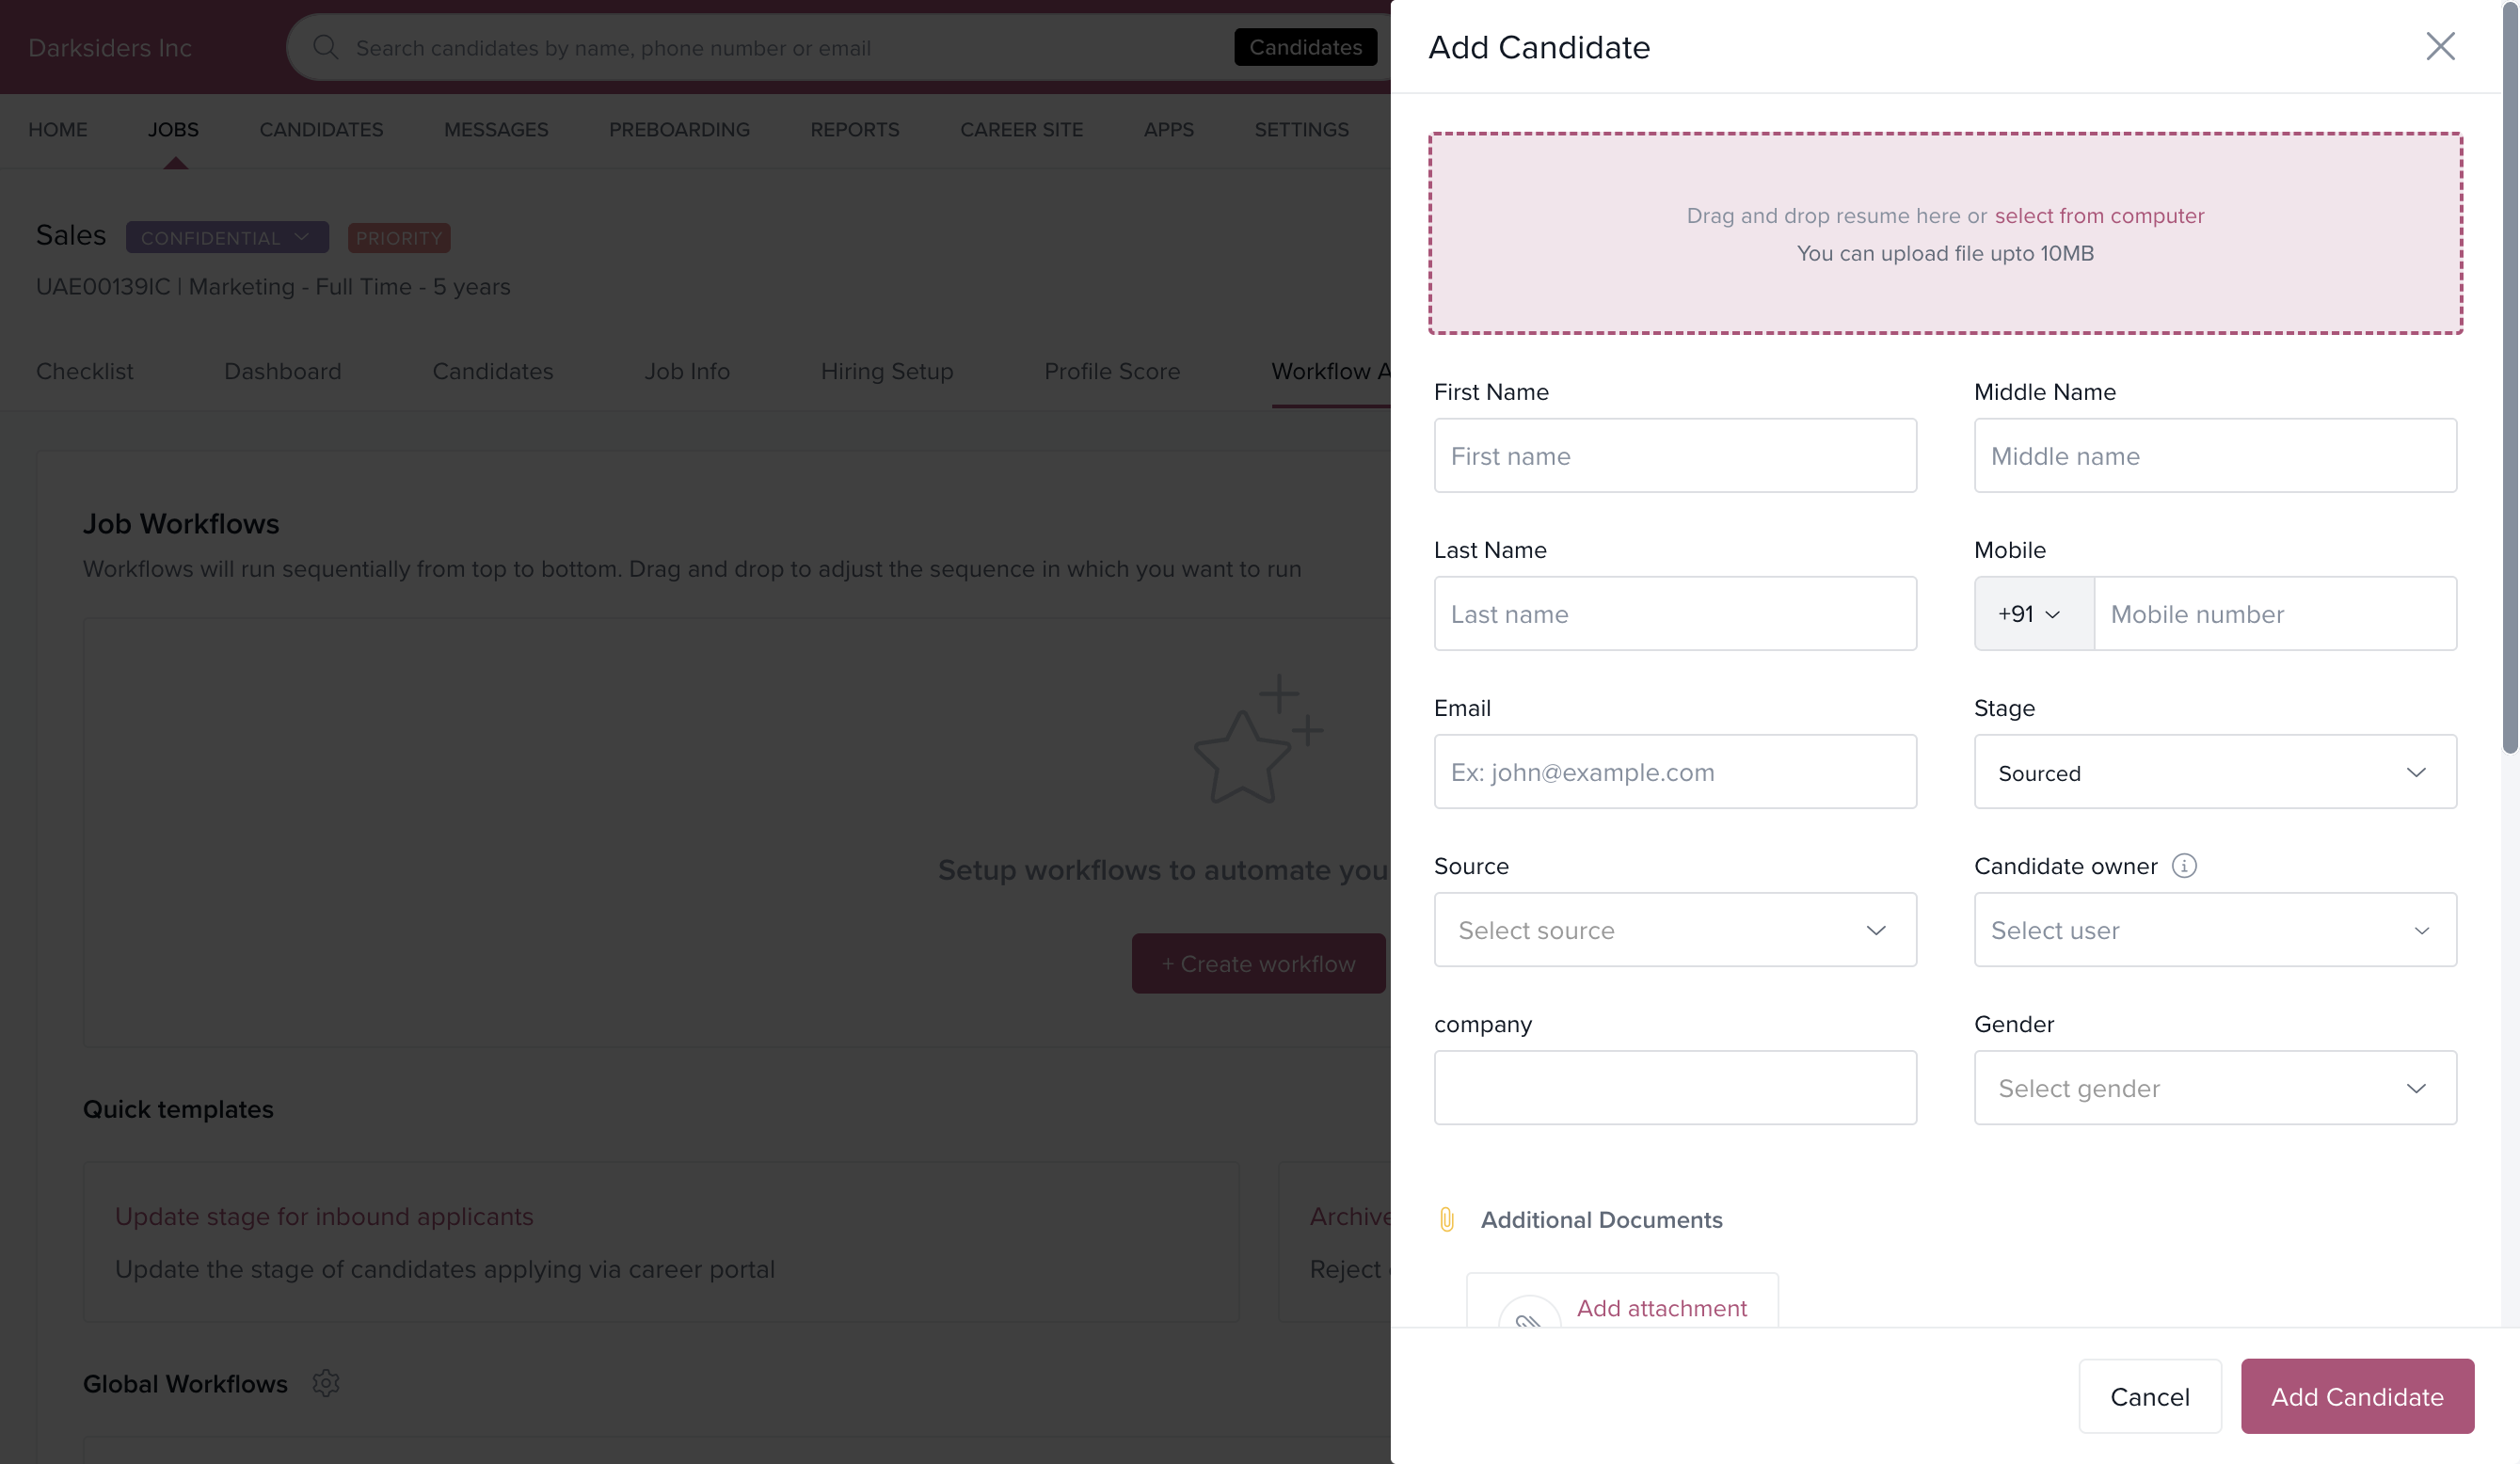Click the Additional Documents paperclip icon
The image size is (2520, 1464).
(x=1447, y=1219)
